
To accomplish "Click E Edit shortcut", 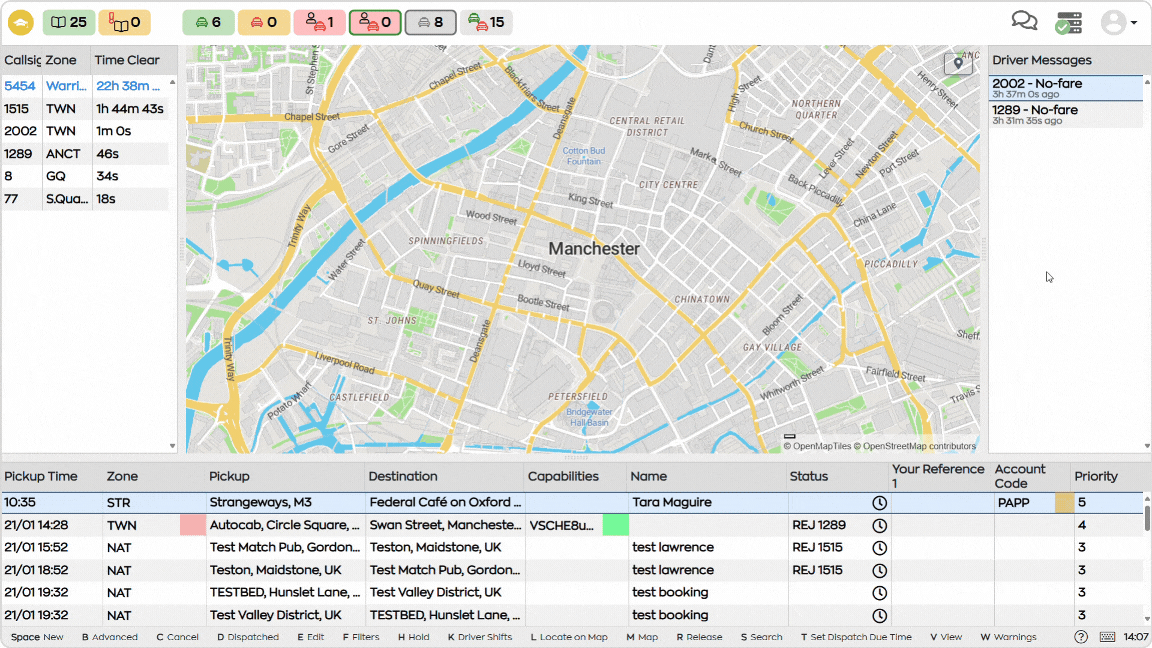I will 311,637.
